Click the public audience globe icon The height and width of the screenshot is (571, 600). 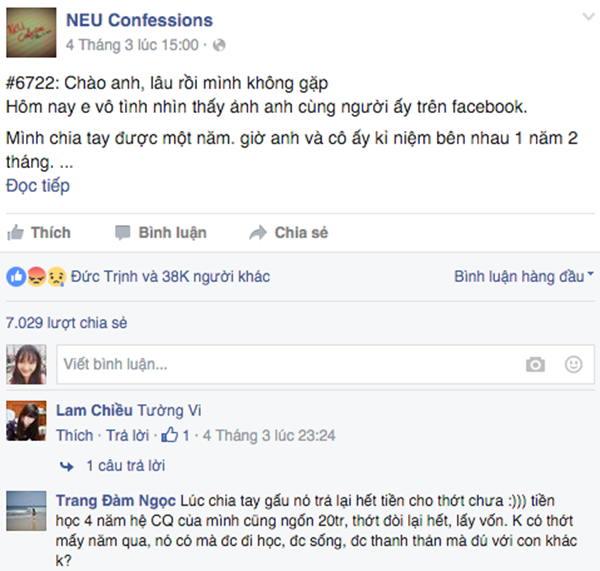pyautogui.click(x=220, y=45)
